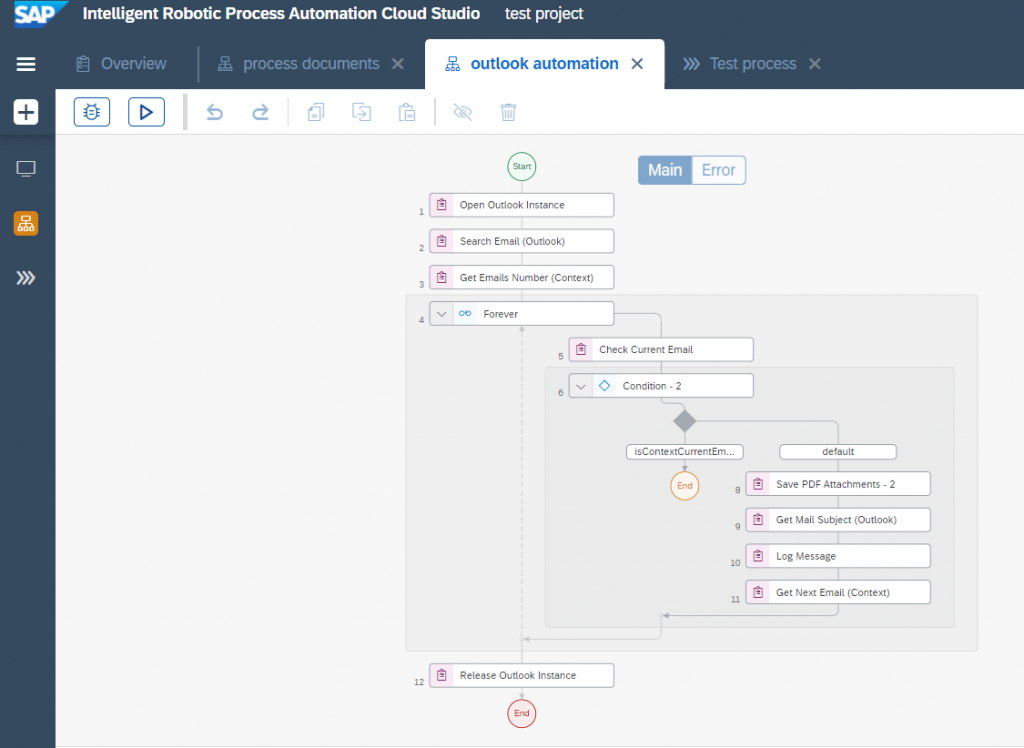This screenshot has height=748, width=1024.
Task: Click the diamond icon on Condition - 2
Action: 605,386
